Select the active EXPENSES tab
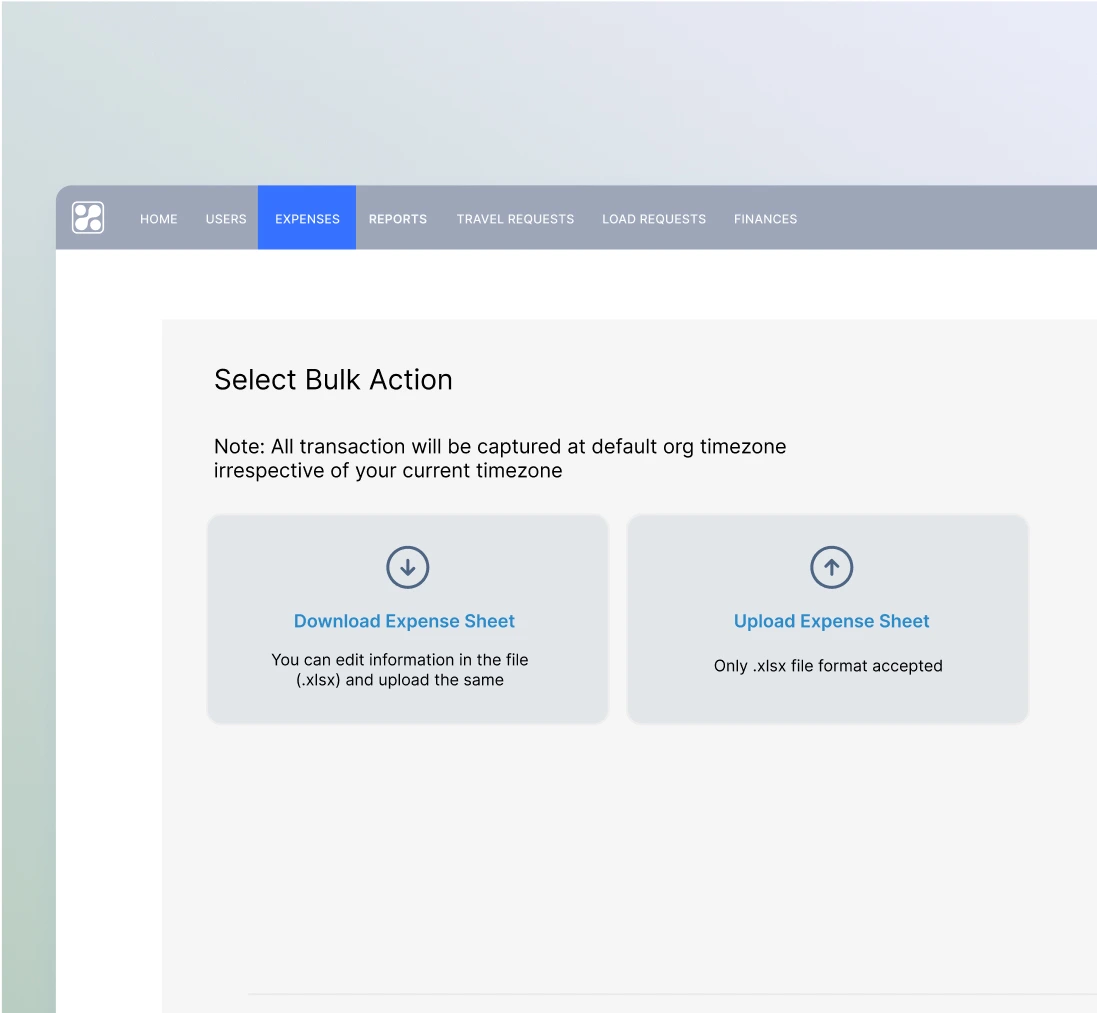Image resolution: width=1097 pixels, height=1013 pixels. pyautogui.click(x=307, y=219)
